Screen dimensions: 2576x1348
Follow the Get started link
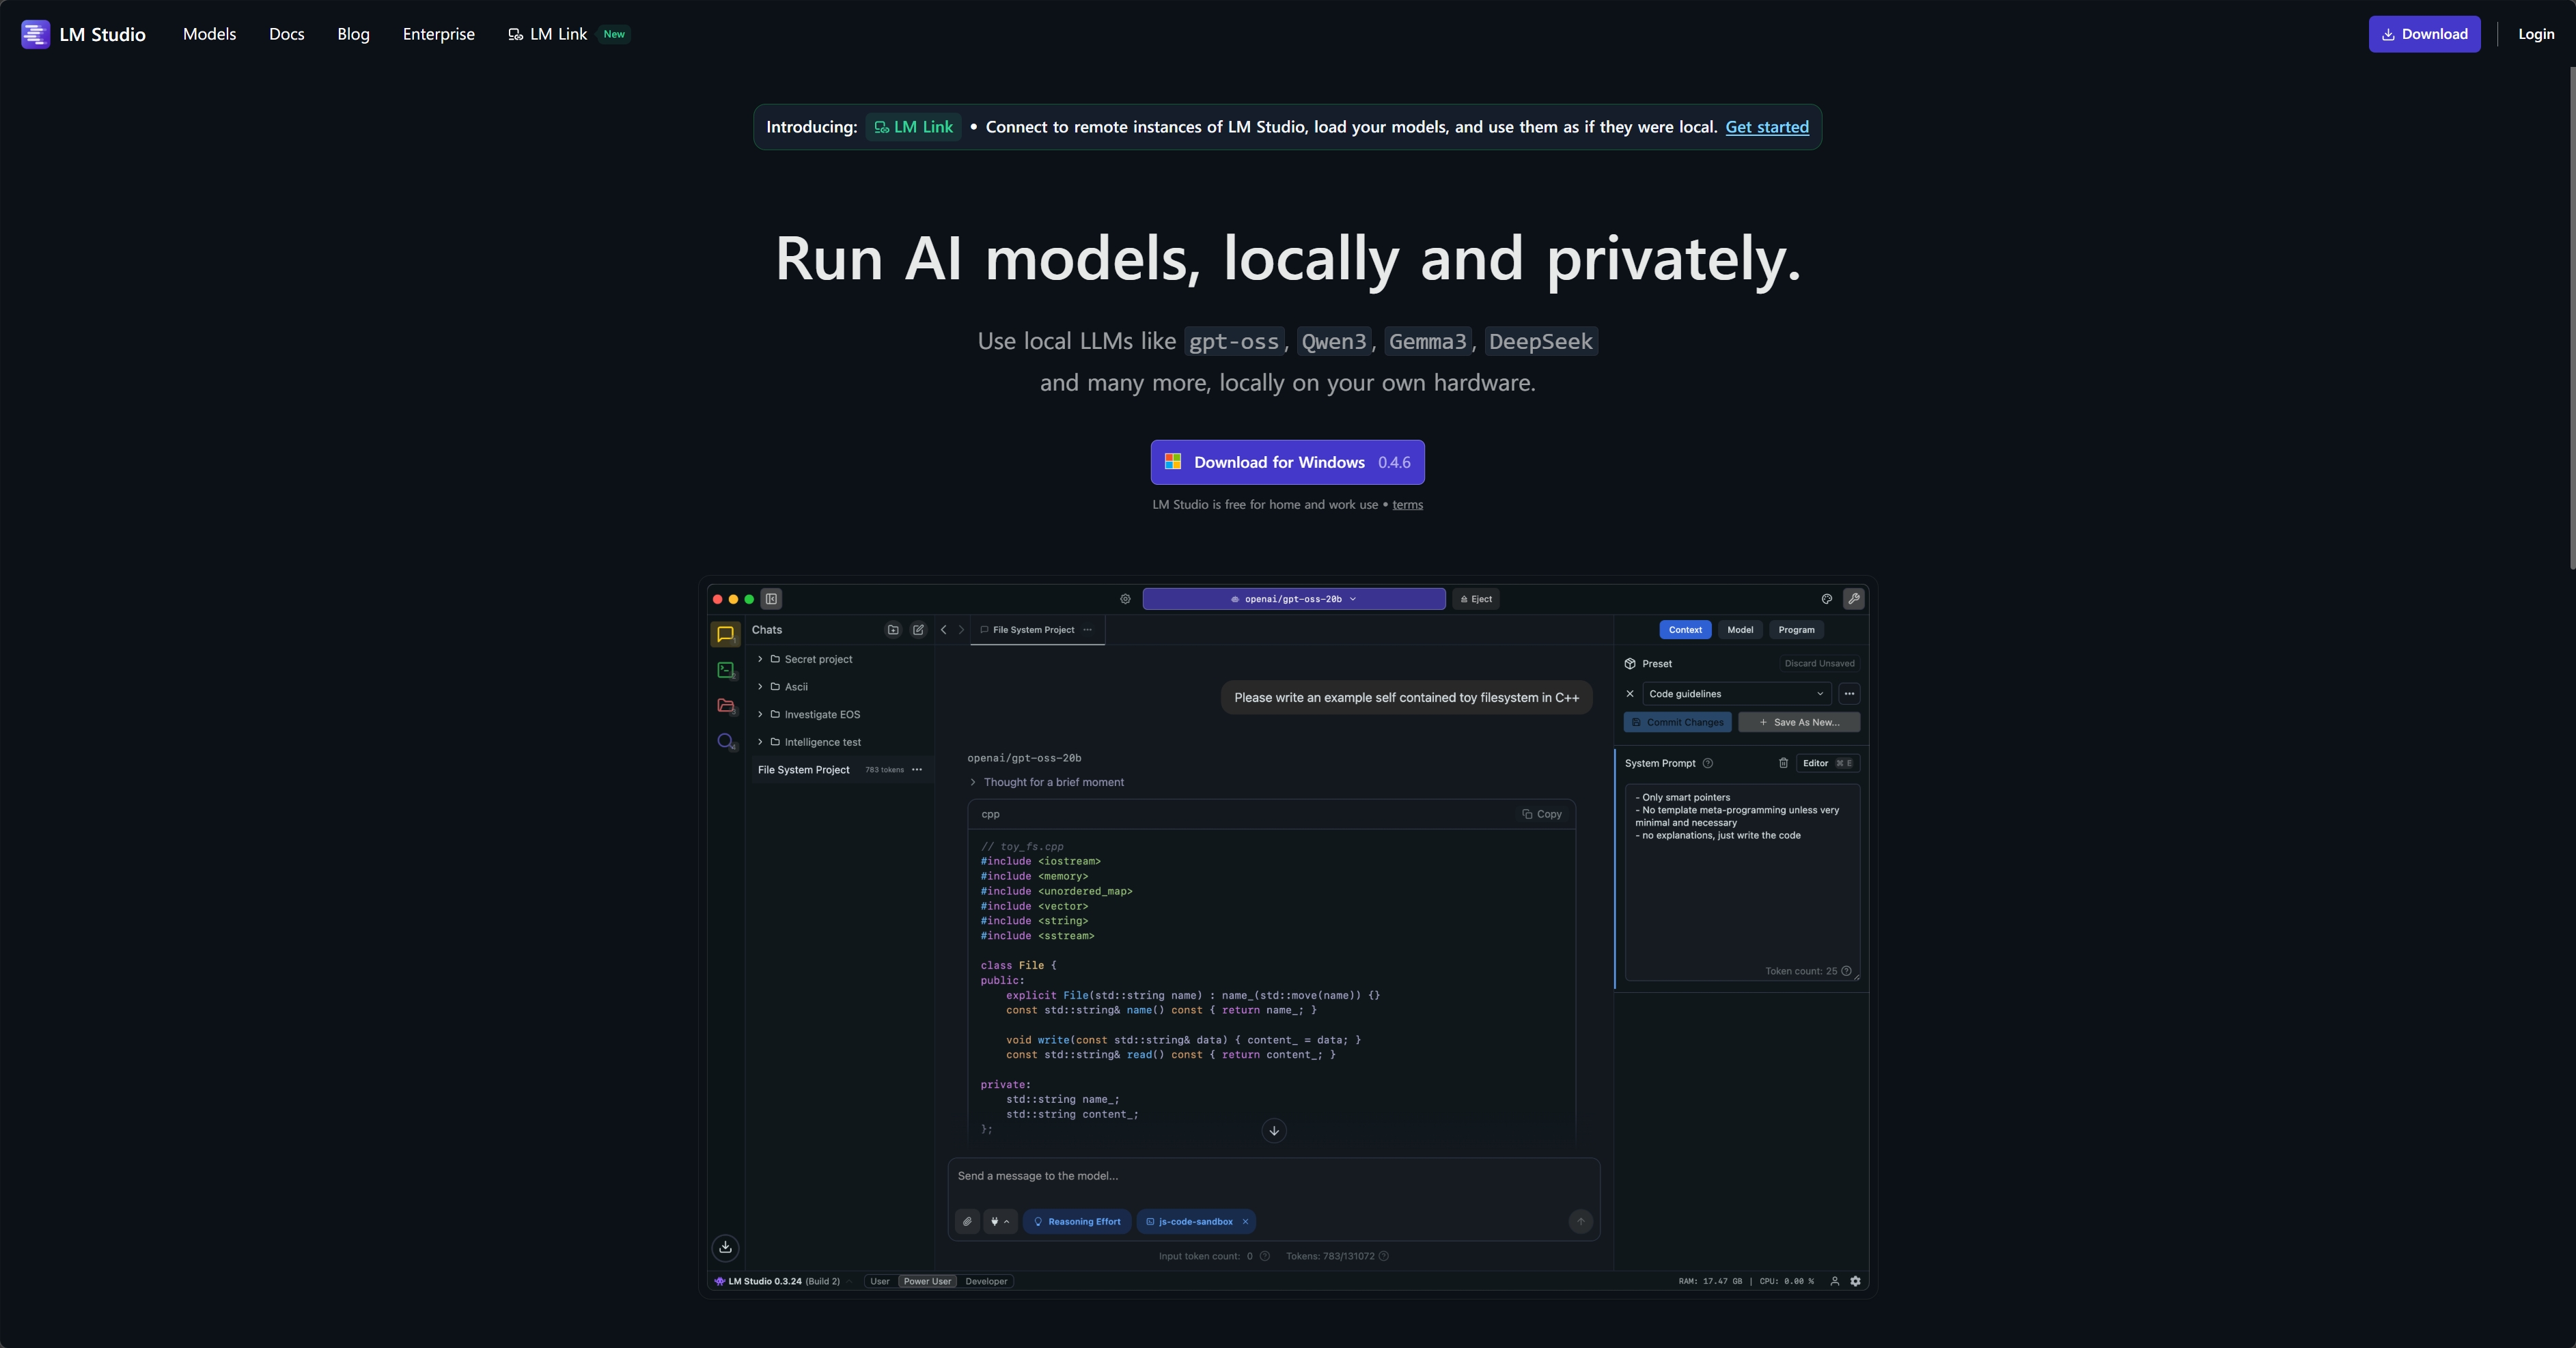pyautogui.click(x=1766, y=127)
